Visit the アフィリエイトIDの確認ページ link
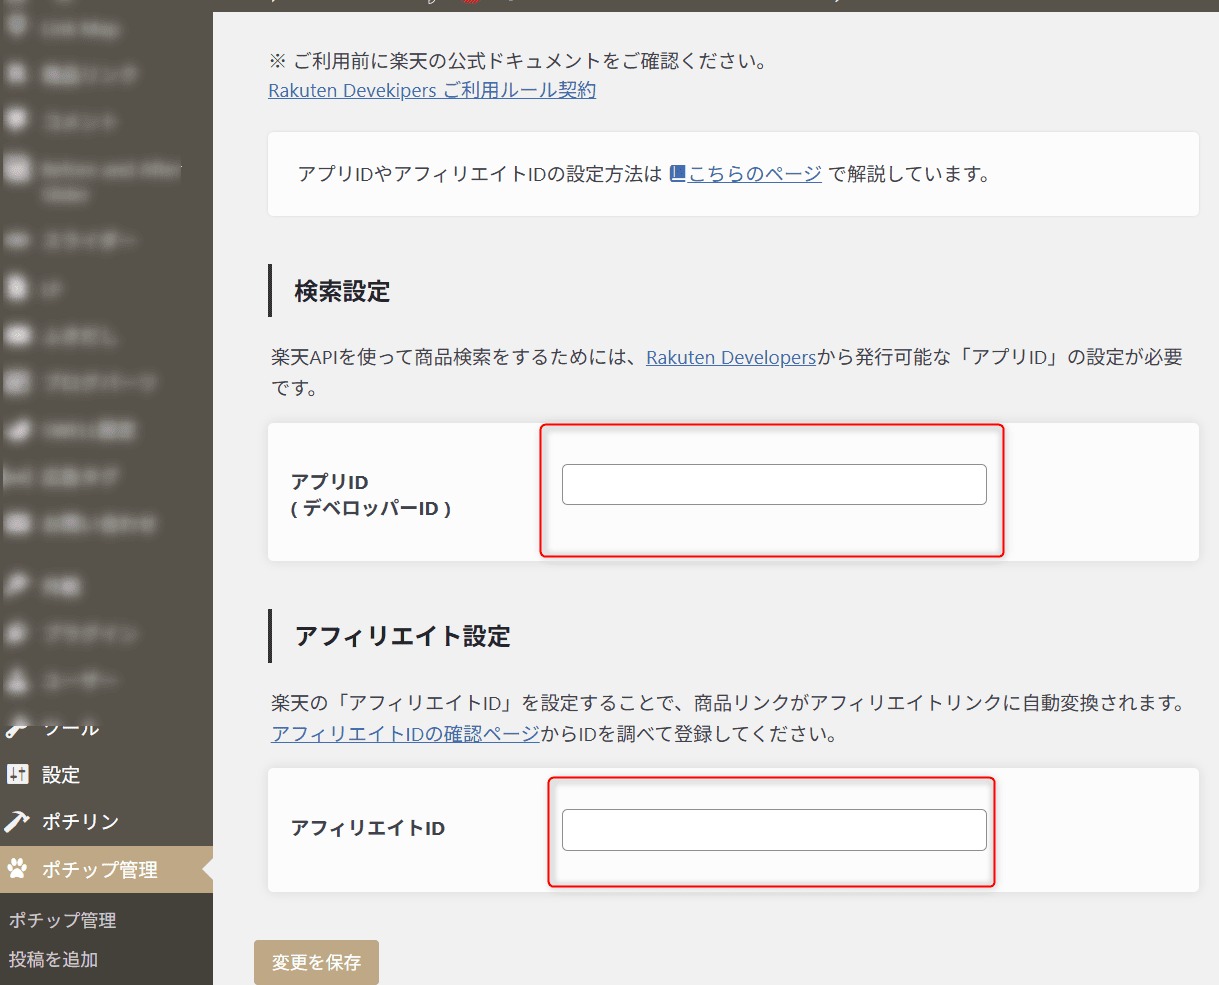1219x985 pixels. [x=405, y=734]
